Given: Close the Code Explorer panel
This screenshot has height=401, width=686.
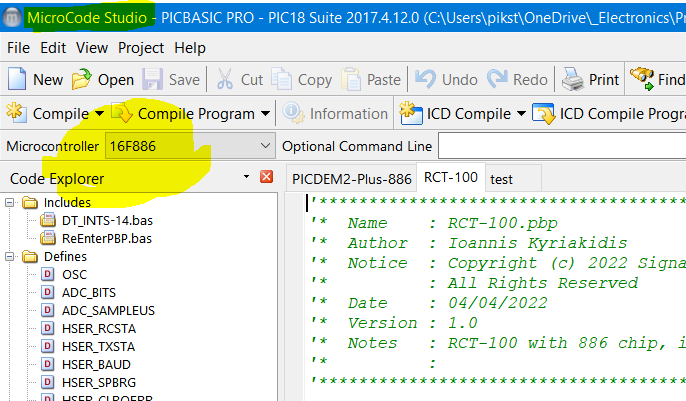Looking at the screenshot, I should click(x=266, y=178).
